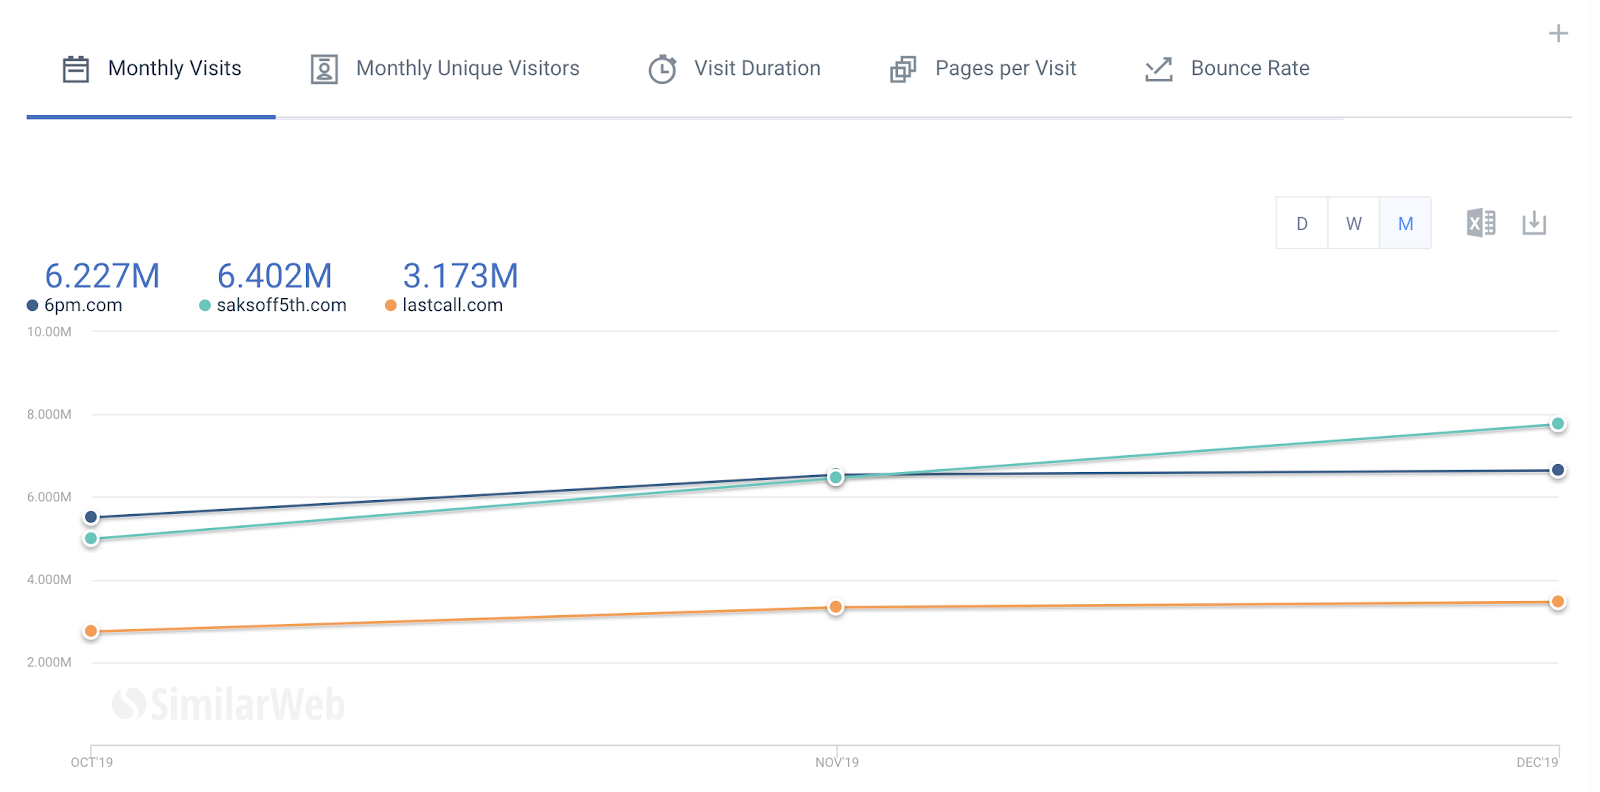Click the bounce rate chart icon
This screenshot has height=792, width=1600.
click(1159, 69)
